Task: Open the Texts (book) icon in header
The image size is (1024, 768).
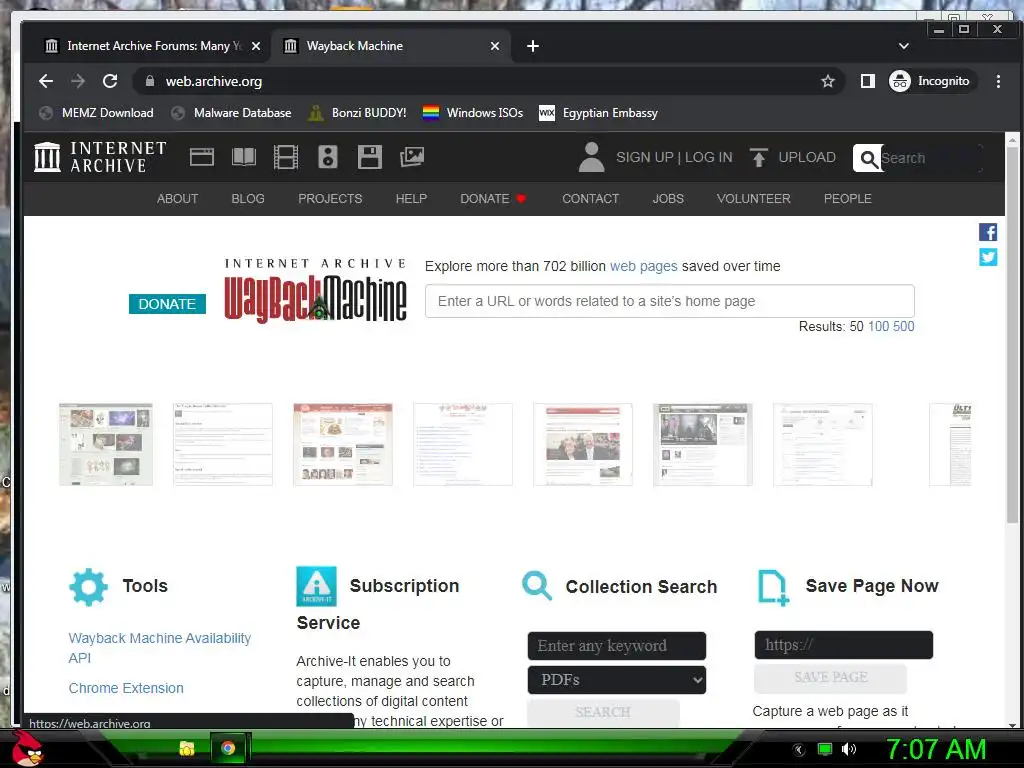Action: tap(244, 157)
